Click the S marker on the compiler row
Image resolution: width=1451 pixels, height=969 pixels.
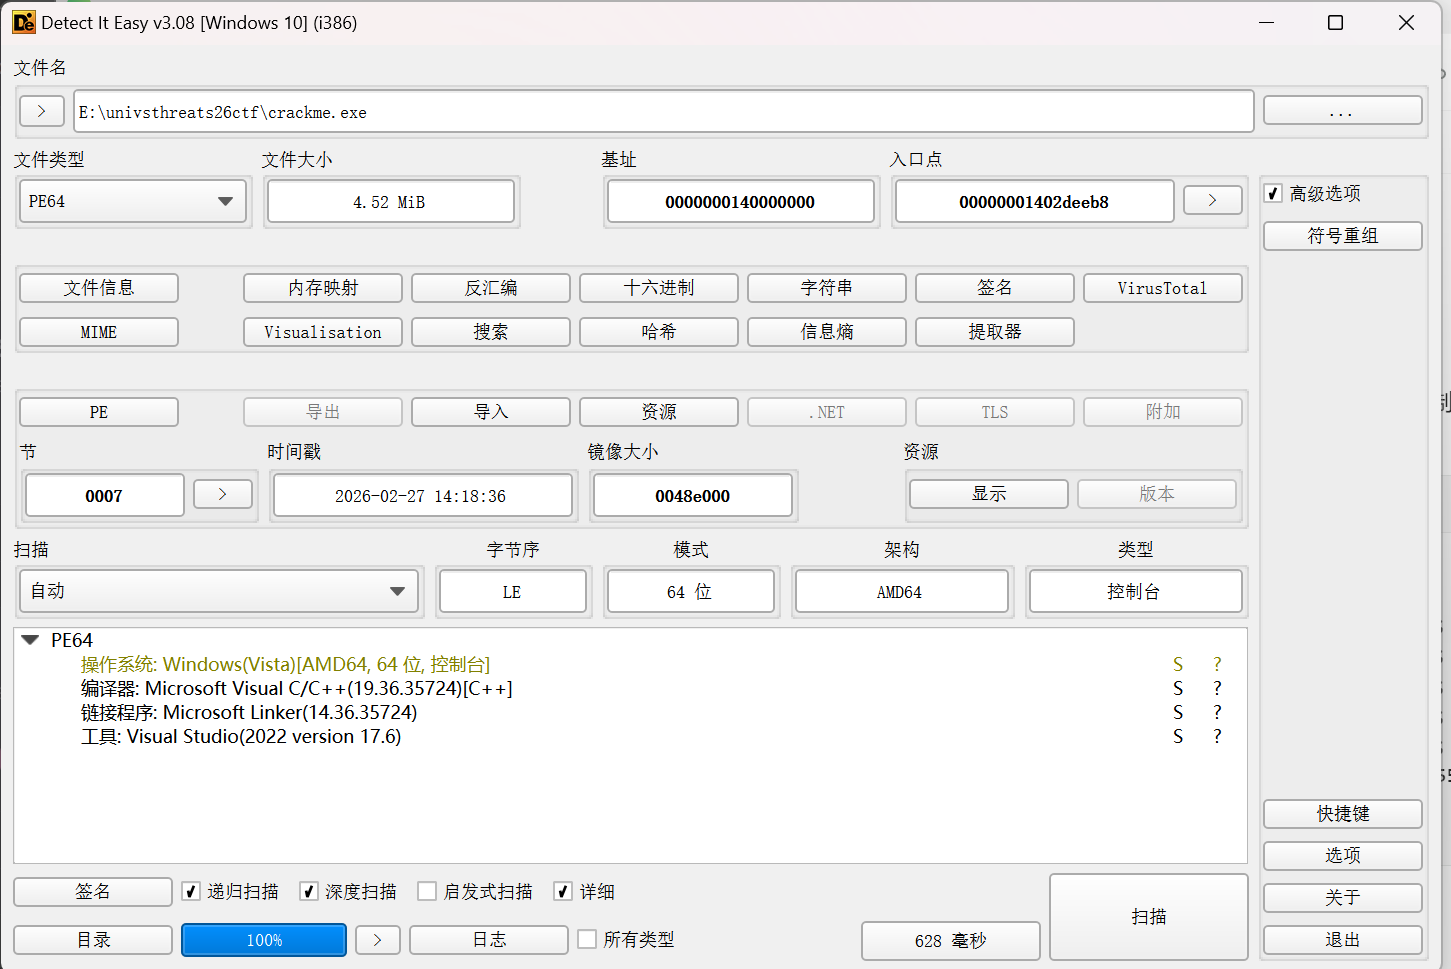pos(1178,688)
